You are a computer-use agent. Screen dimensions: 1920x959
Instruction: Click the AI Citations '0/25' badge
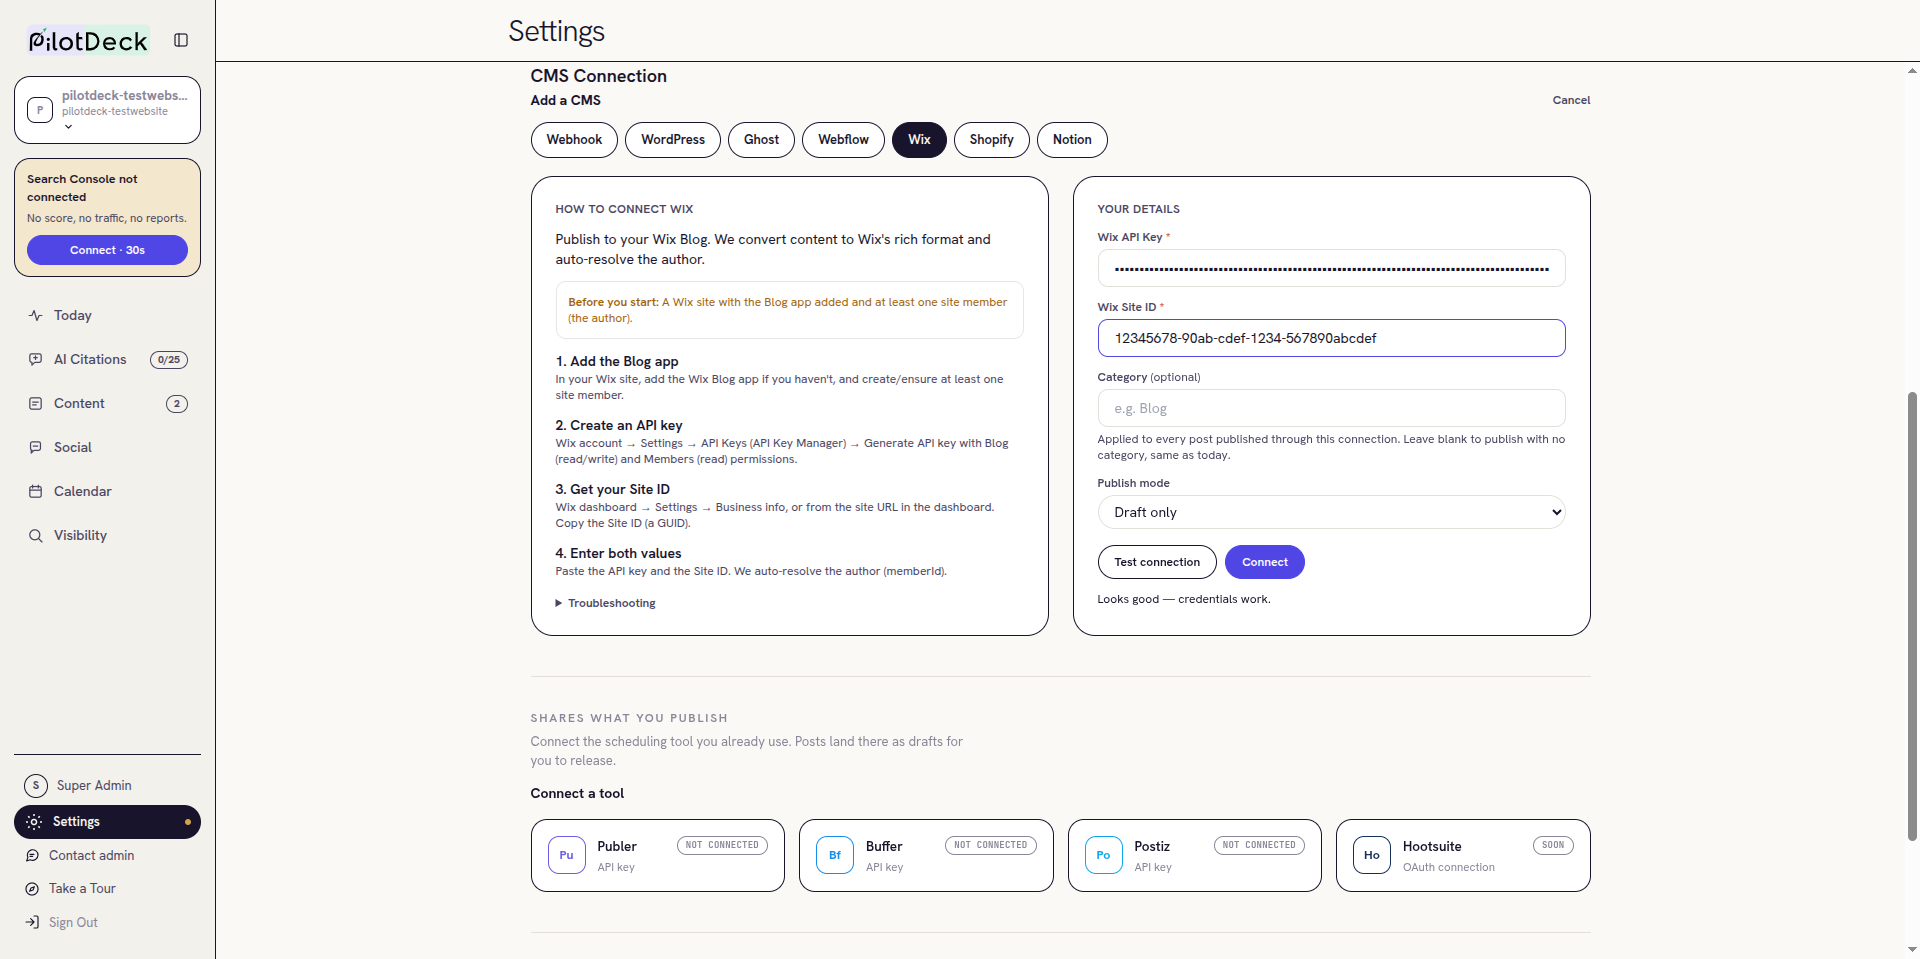coord(169,360)
